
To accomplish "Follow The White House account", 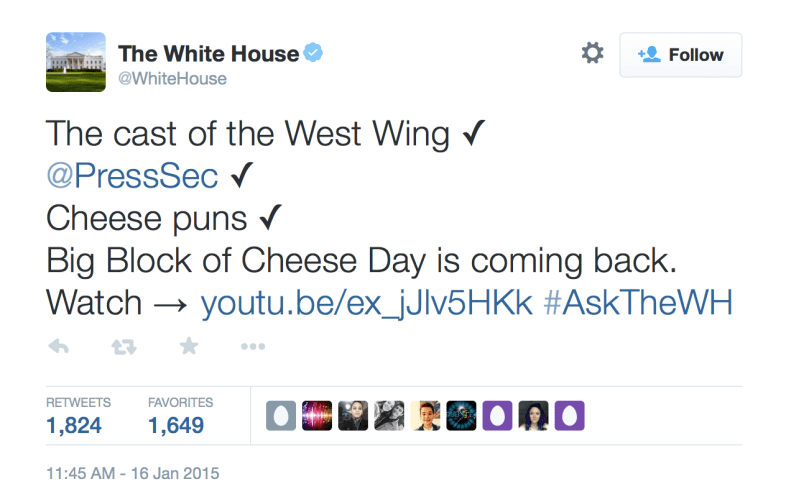I will (681, 55).
